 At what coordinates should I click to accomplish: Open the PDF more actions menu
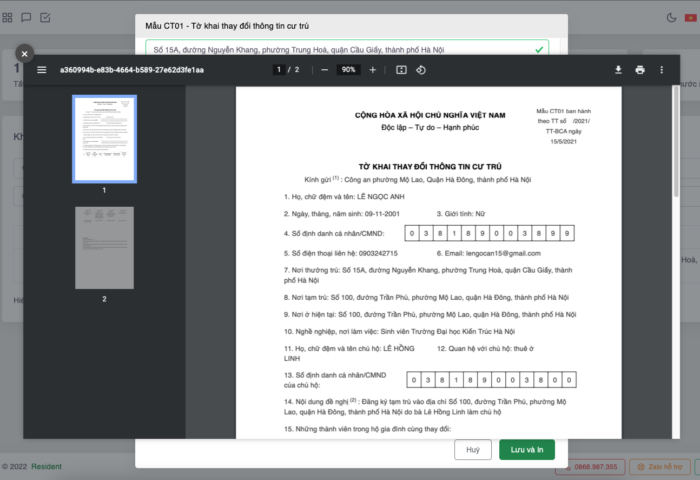pyautogui.click(x=662, y=70)
